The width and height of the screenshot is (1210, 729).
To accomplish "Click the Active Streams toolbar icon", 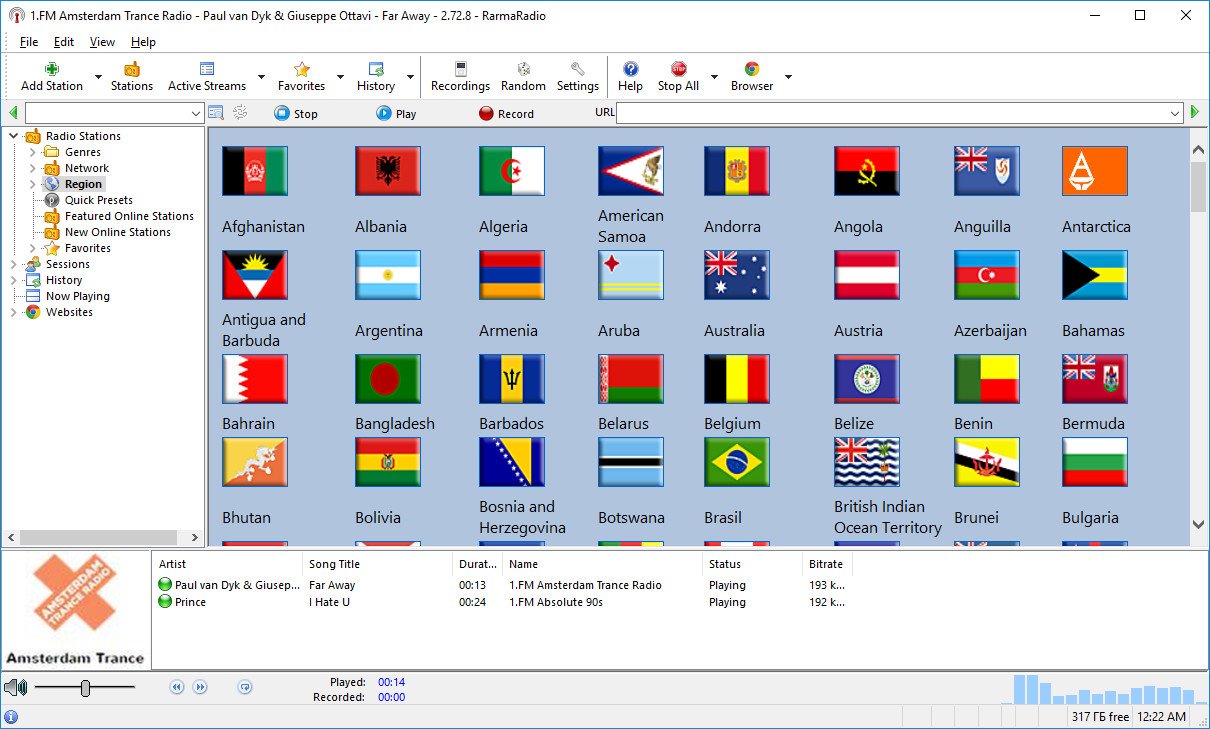I will click(x=207, y=70).
